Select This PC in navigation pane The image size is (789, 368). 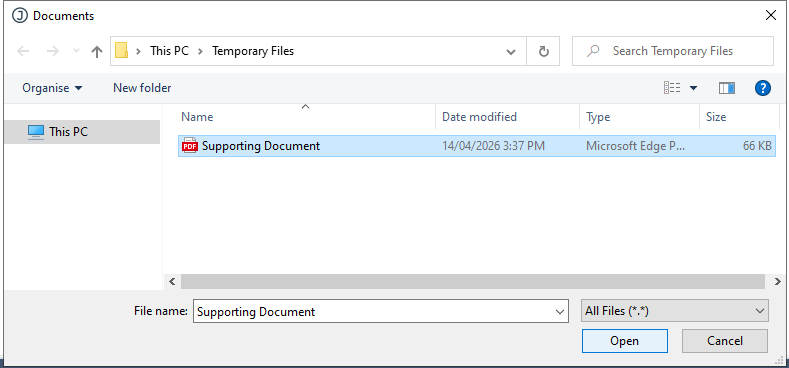pyautogui.click(x=82, y=132)
